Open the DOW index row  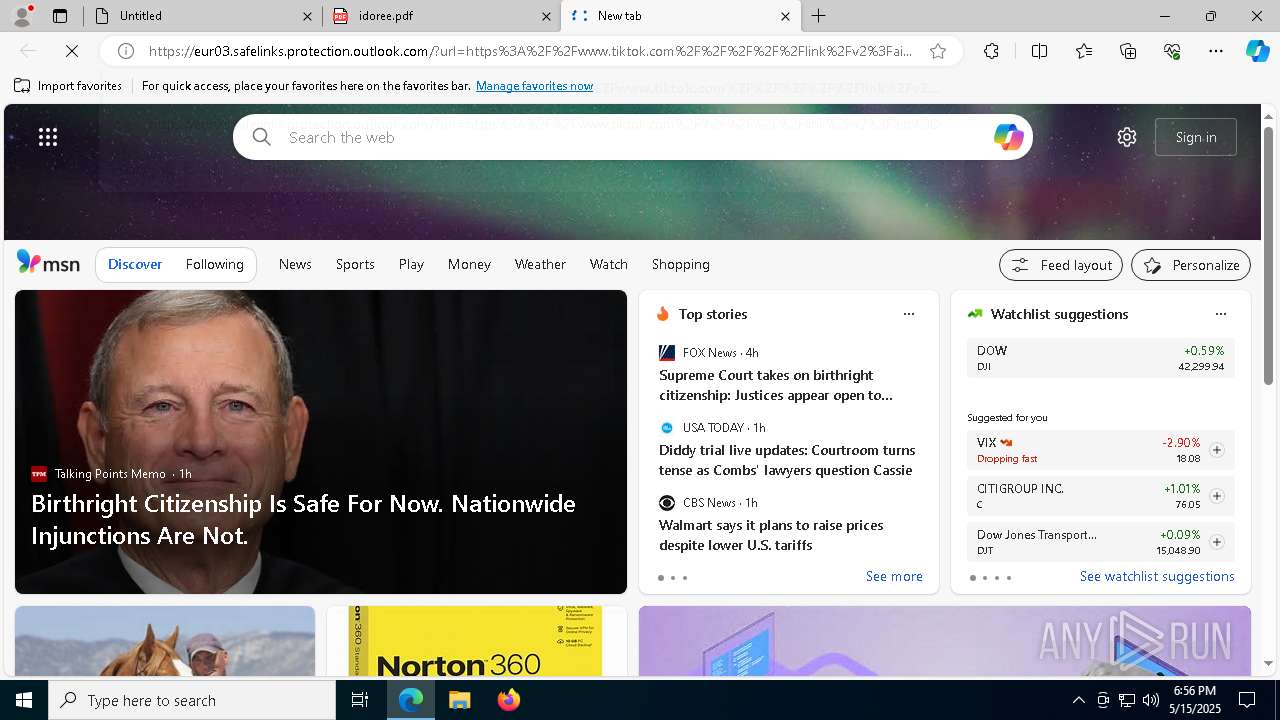tap(1100, 358)
